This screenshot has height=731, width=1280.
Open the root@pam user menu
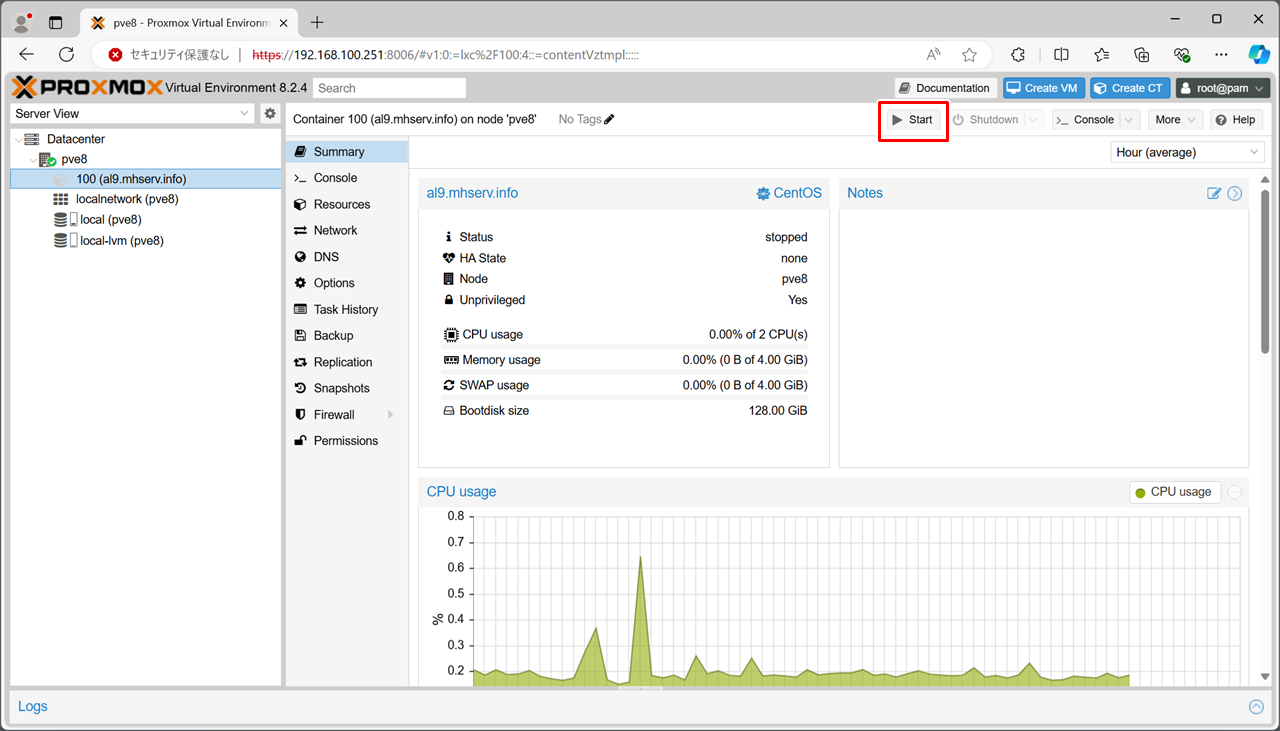pyautogui.click(x=1223, y=88)
